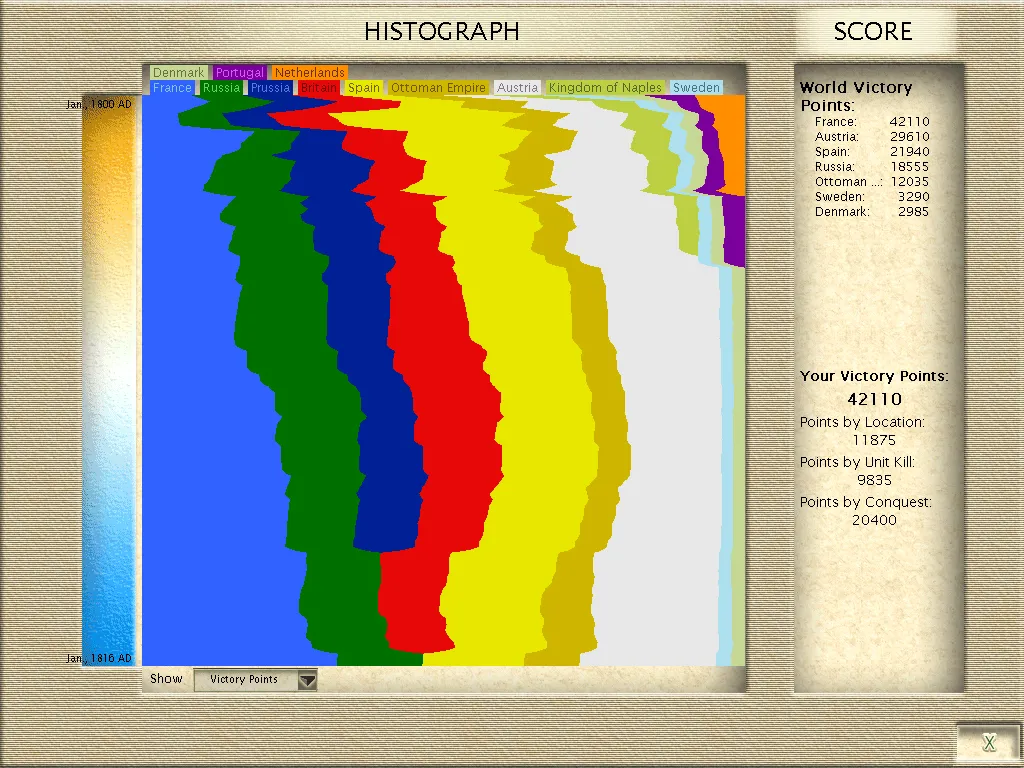
Task: Click the SCORE header tab
Action: tap(873, 31)
